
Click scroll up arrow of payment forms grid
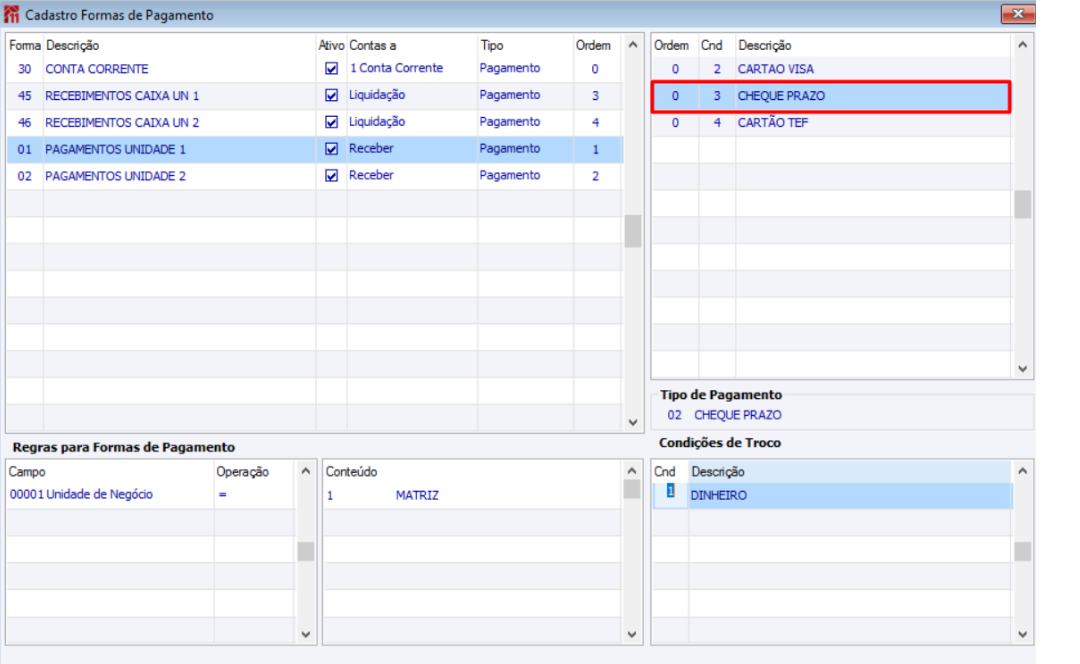(x=633, y=45)
